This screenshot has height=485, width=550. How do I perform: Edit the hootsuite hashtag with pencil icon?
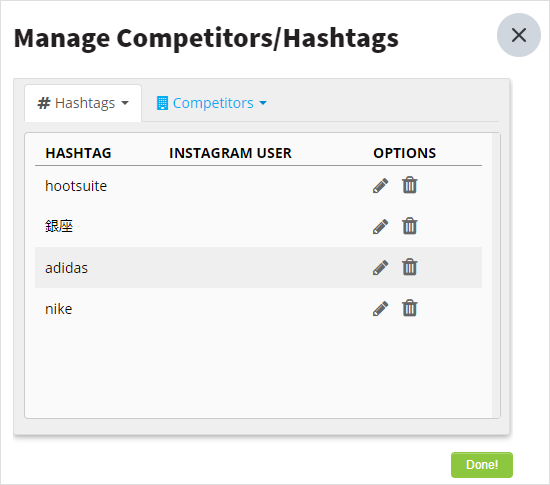(x=381, y=186)
